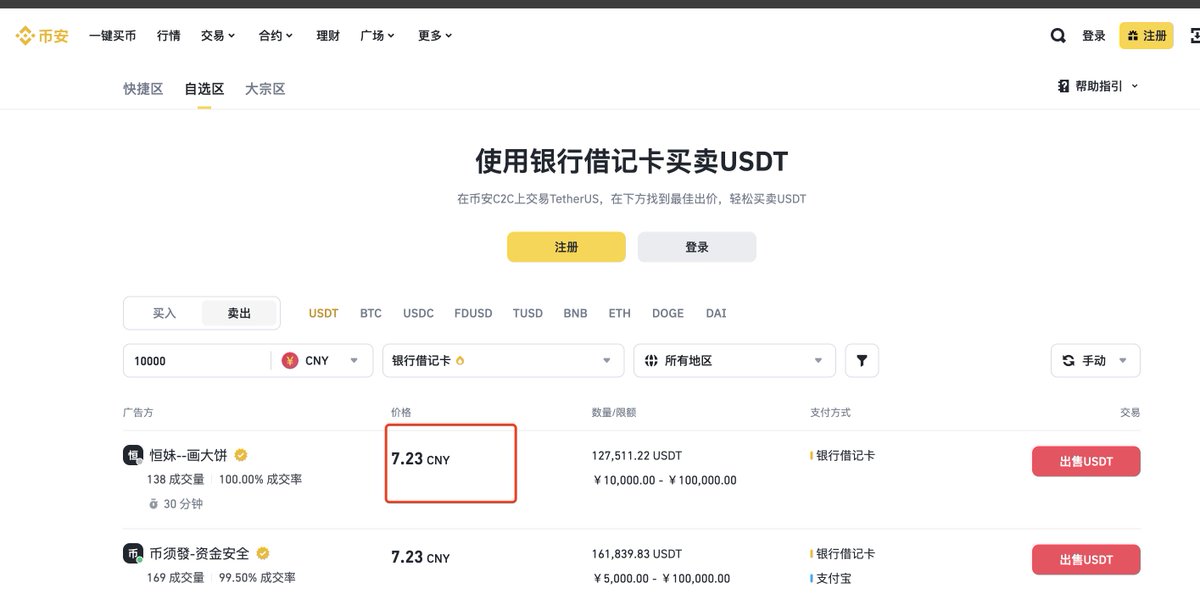
Task: Expand the 帮助指引 dropdown
Action: (x=1098, y=86)
